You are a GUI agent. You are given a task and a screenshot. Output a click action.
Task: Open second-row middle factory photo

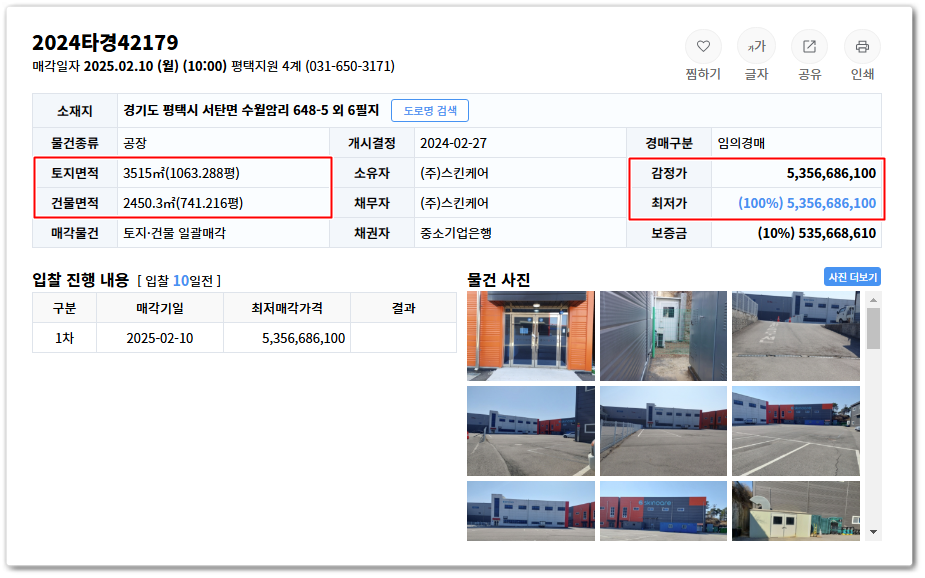click(x=663, y=431)
